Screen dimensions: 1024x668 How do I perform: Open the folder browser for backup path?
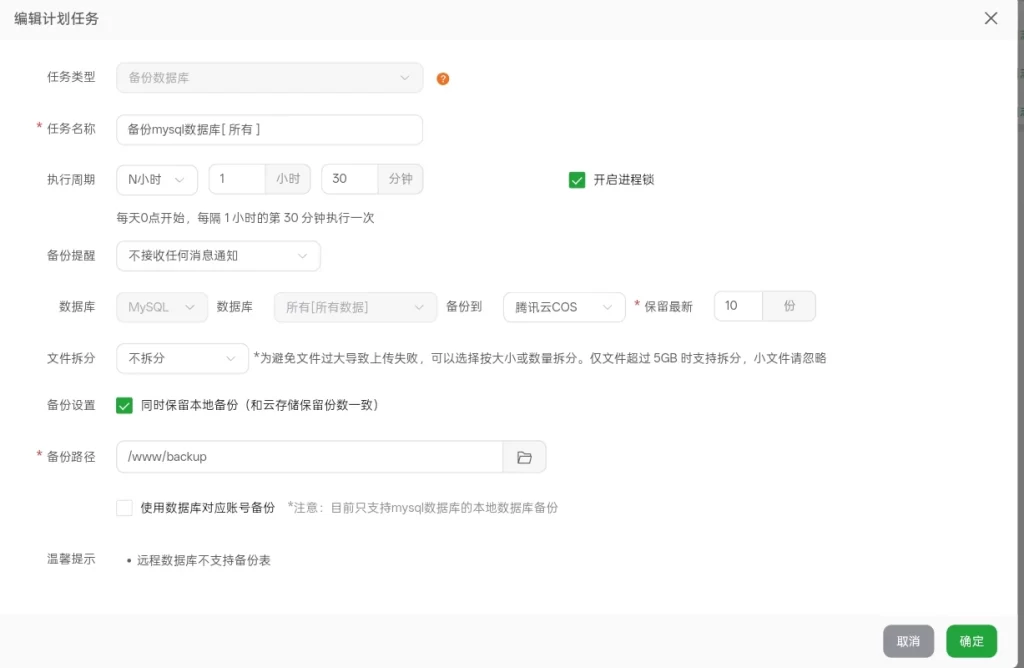click(524, 457)
